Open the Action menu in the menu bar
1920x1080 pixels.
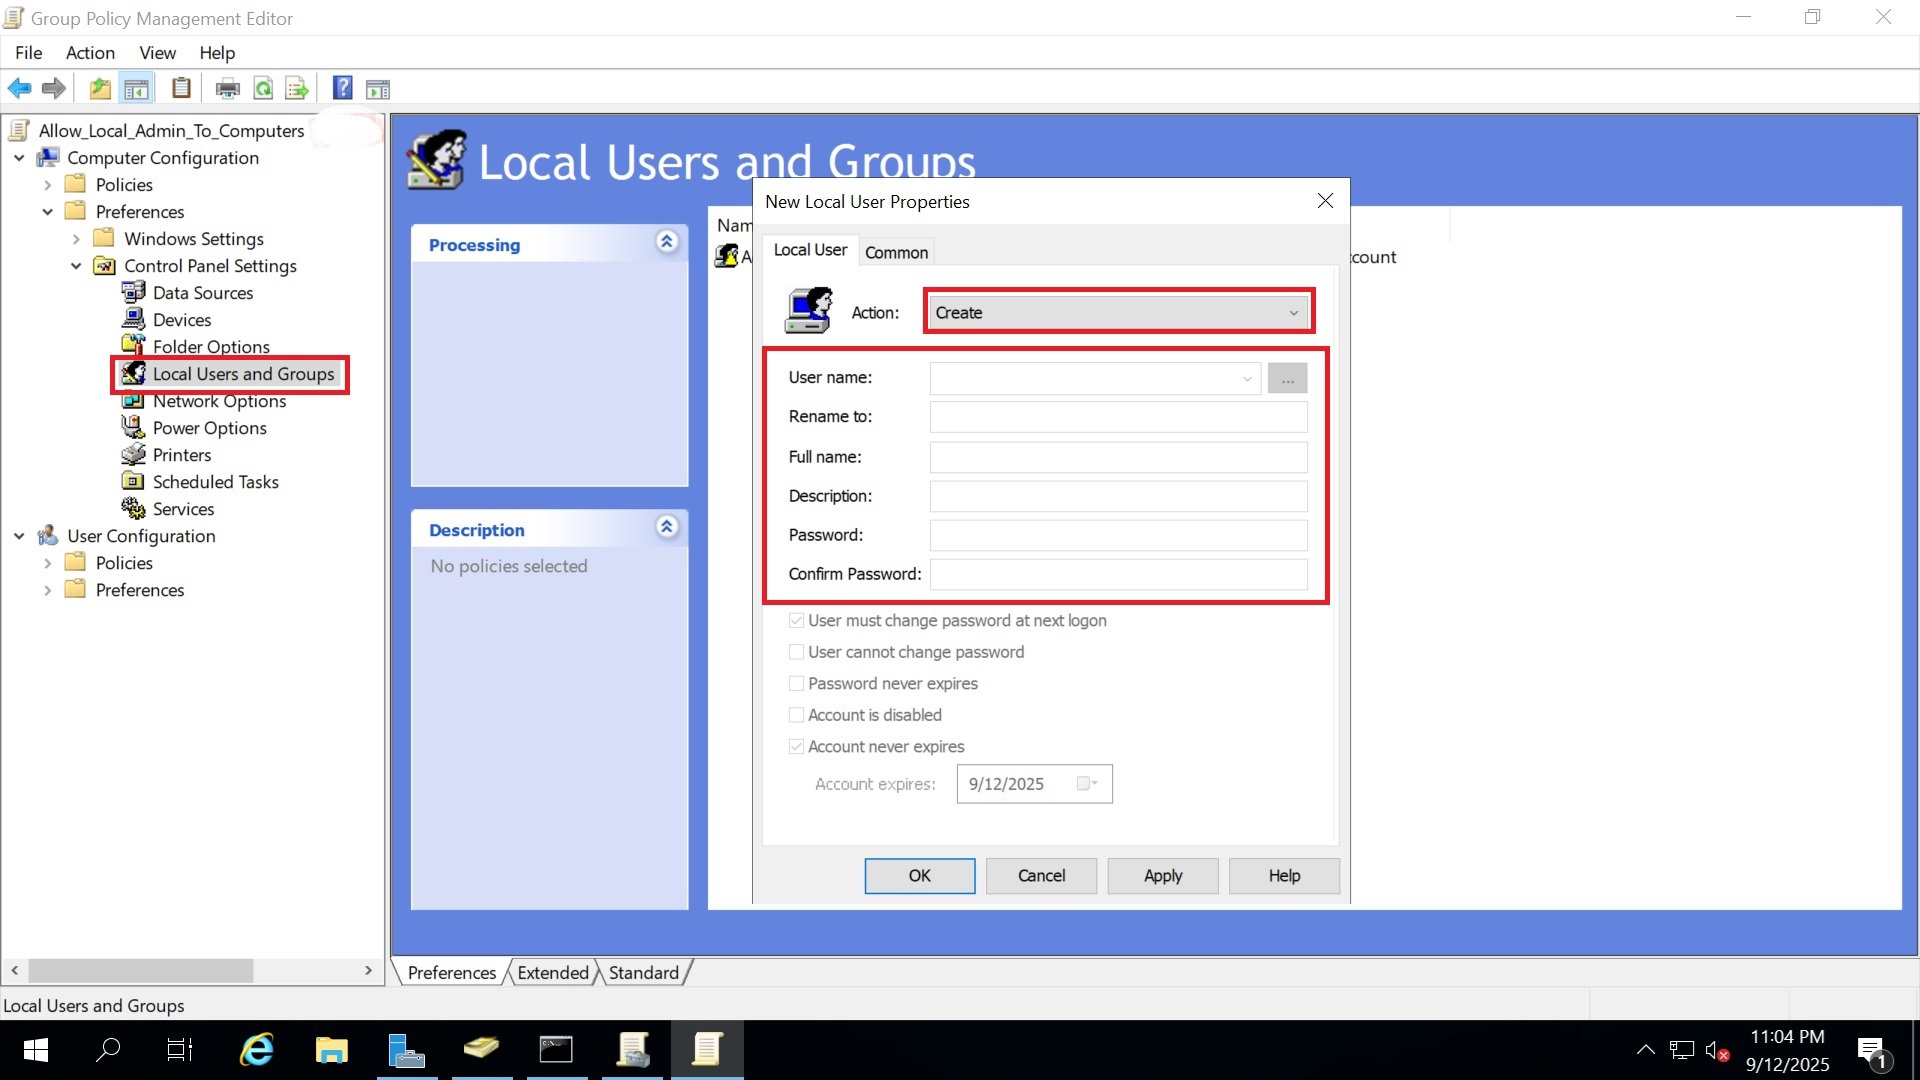pyautogui.click(x=90, y=53)
